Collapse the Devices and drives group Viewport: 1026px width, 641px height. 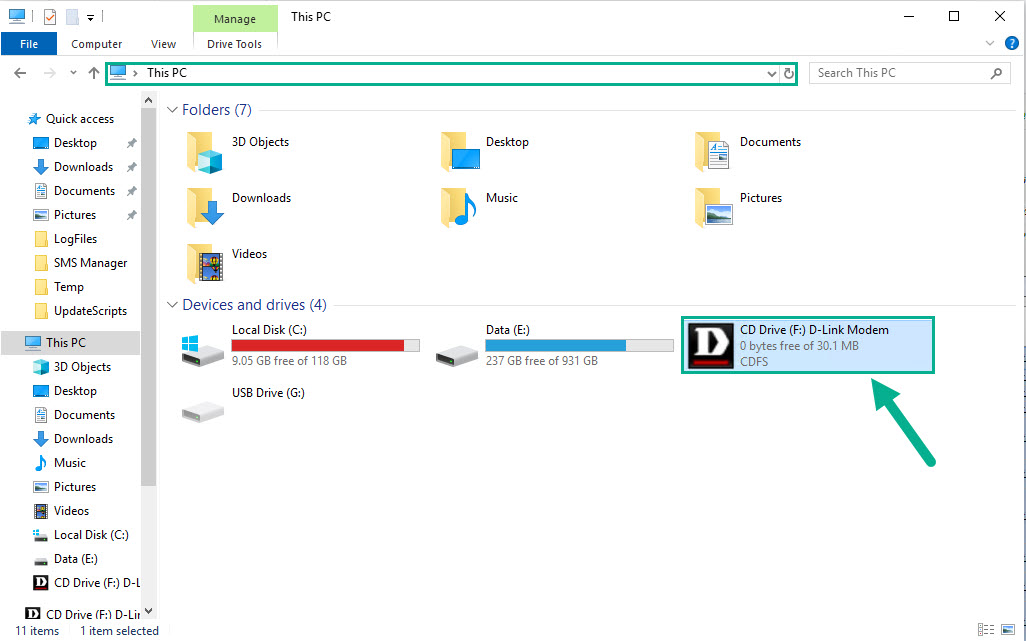[172, 305]
